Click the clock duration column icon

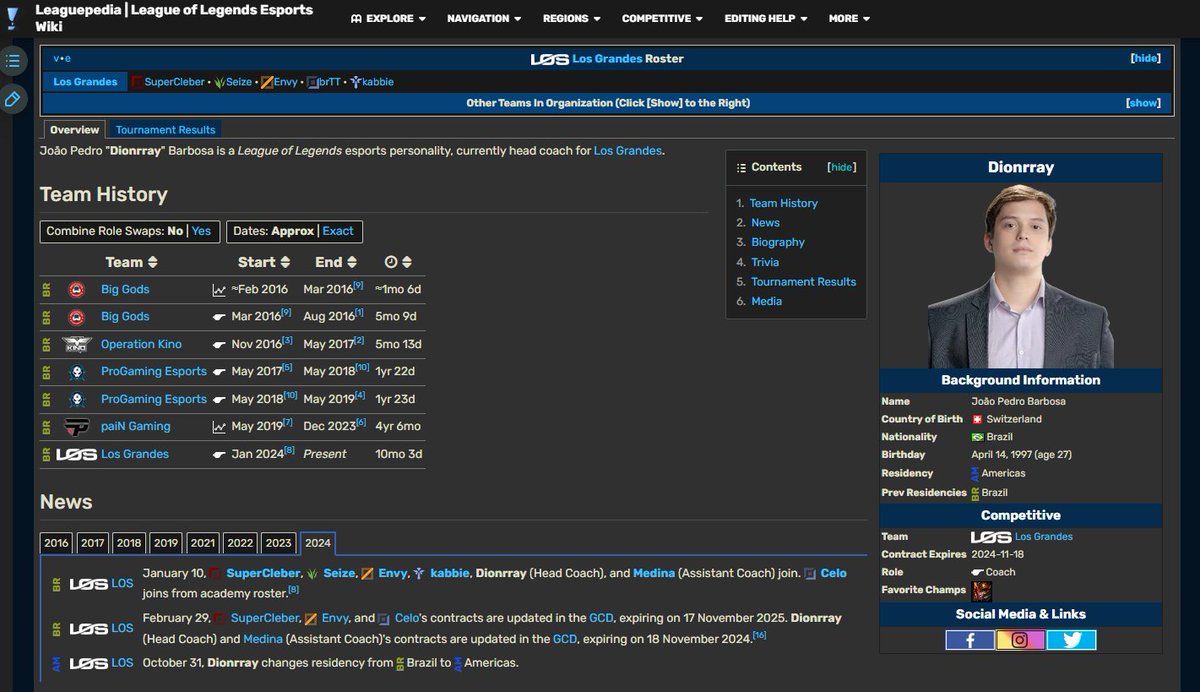[x=391, y=262]
